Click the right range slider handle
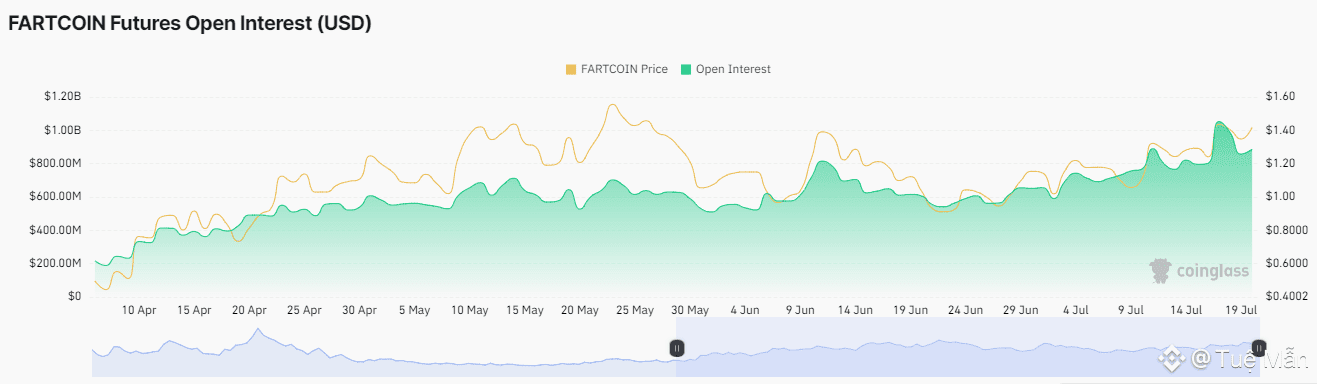Image resolution: width=1317 pixels, height=384 pixels. [1259, 348]
